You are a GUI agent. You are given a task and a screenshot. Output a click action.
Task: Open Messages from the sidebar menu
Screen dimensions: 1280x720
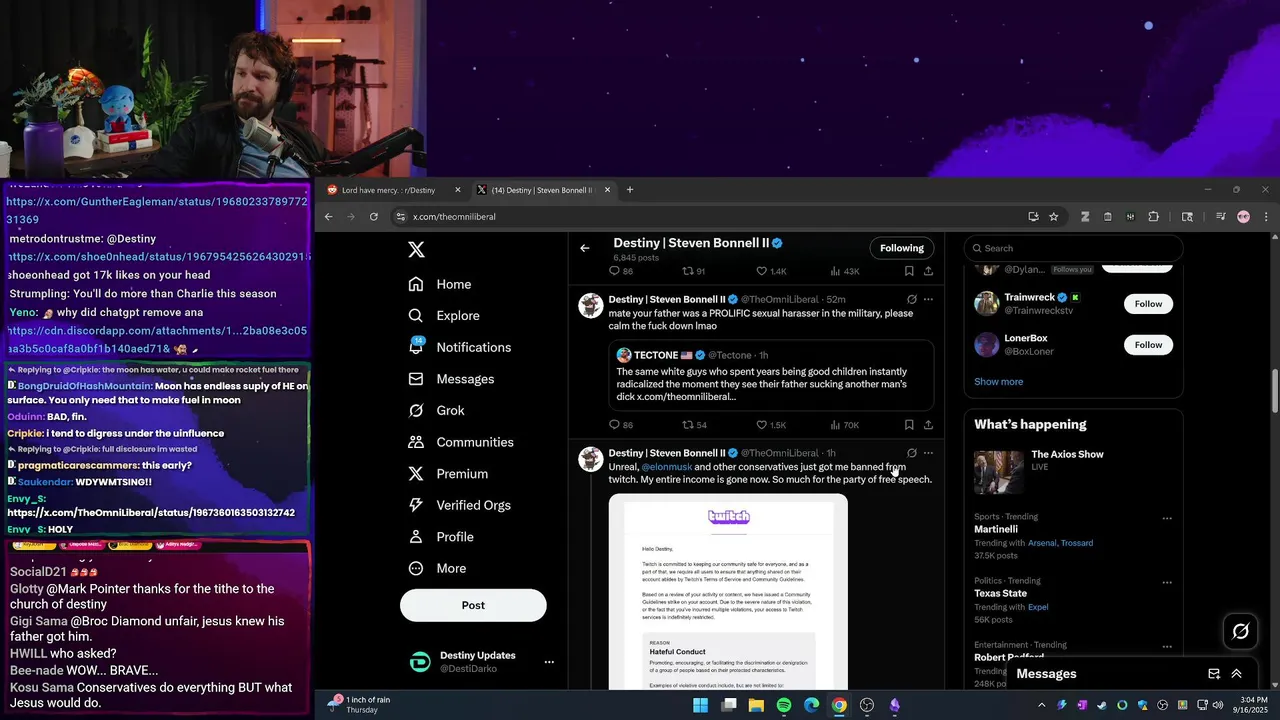point(452,379)
